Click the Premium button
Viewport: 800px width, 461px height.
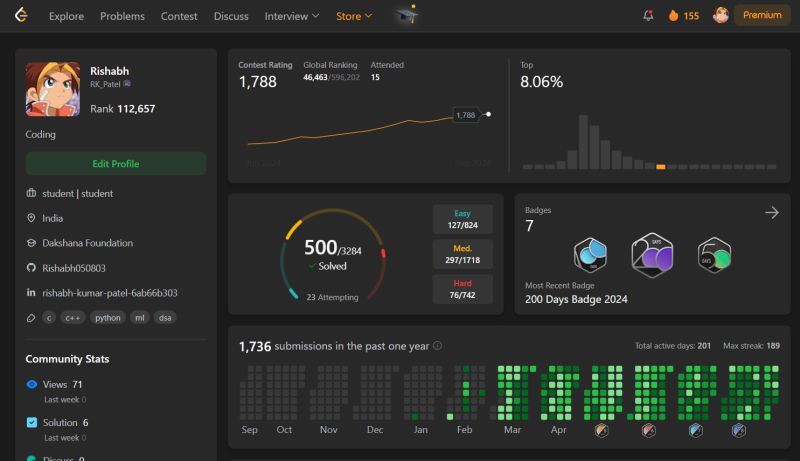[x=762, y=15]
